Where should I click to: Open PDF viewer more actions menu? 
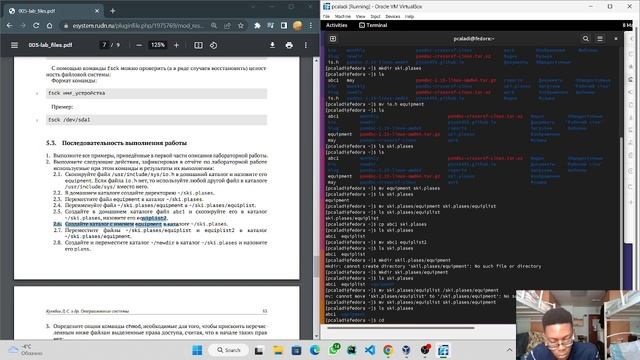[306, 45]
